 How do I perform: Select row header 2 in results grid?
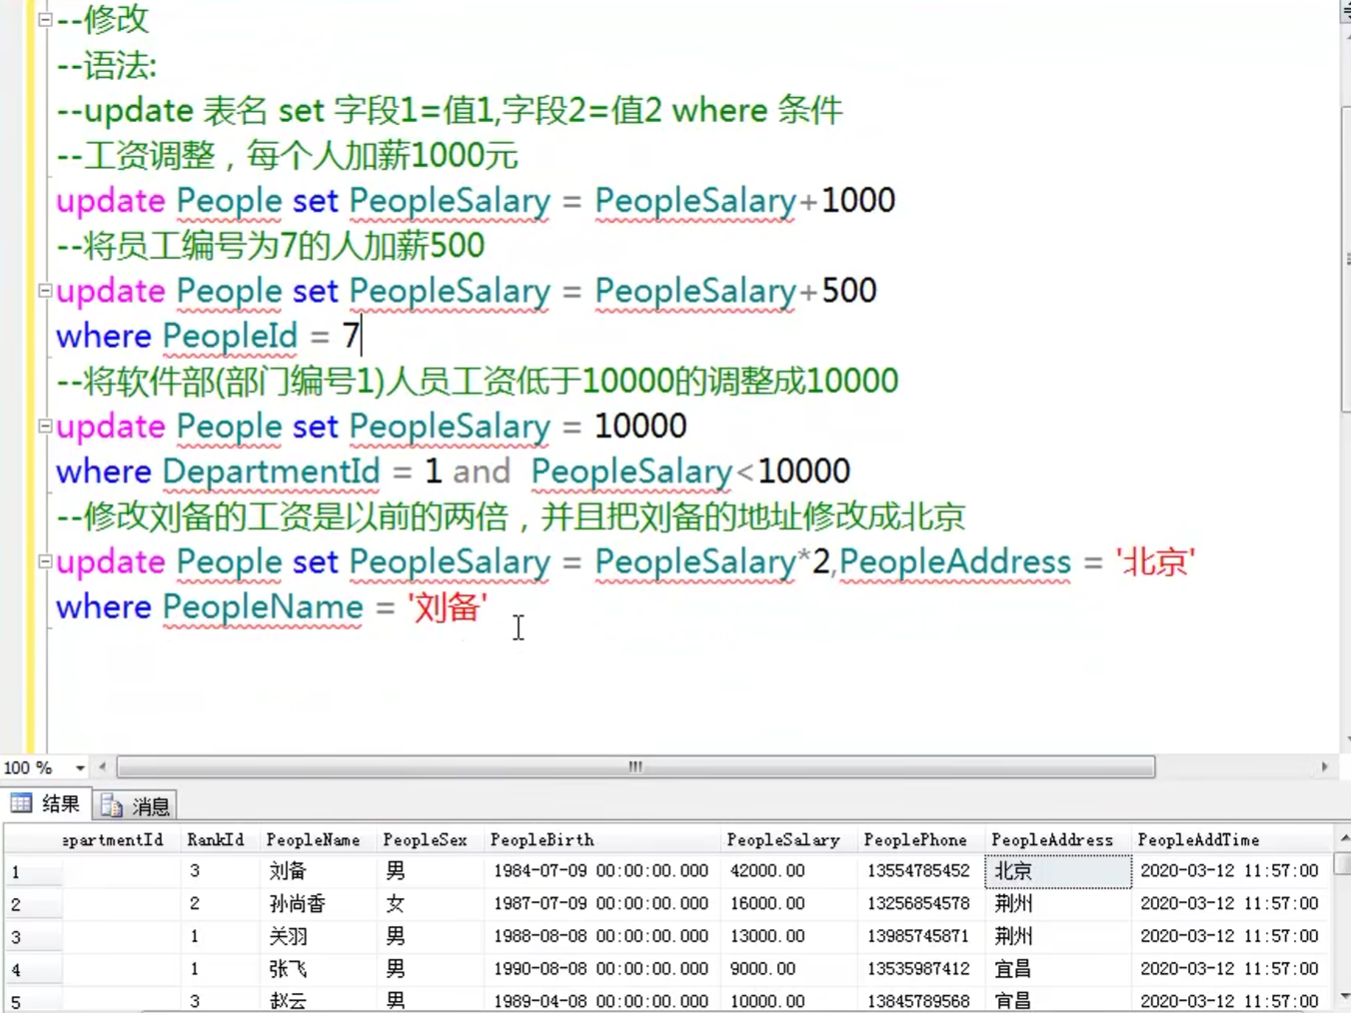coord(32,905)
